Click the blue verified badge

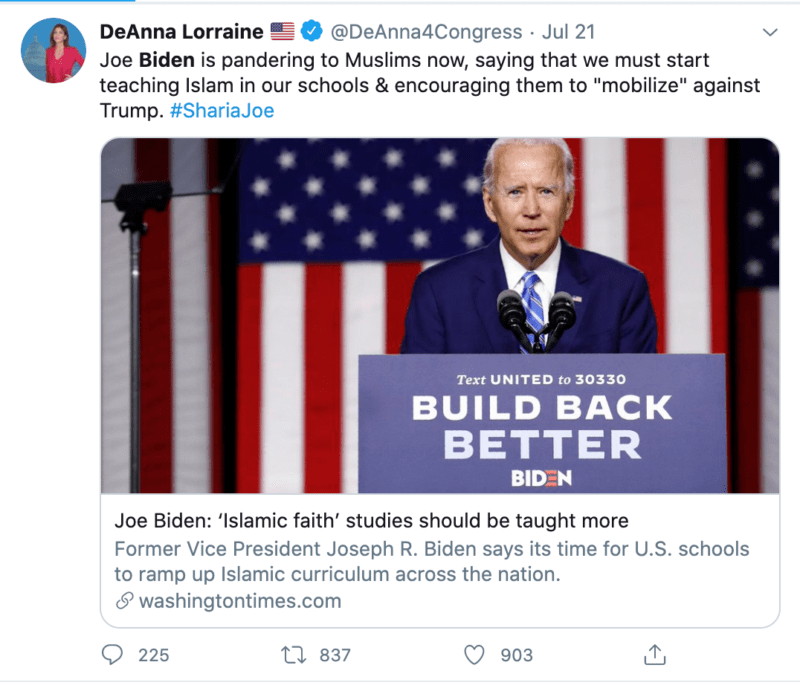[x=311, y=33]
